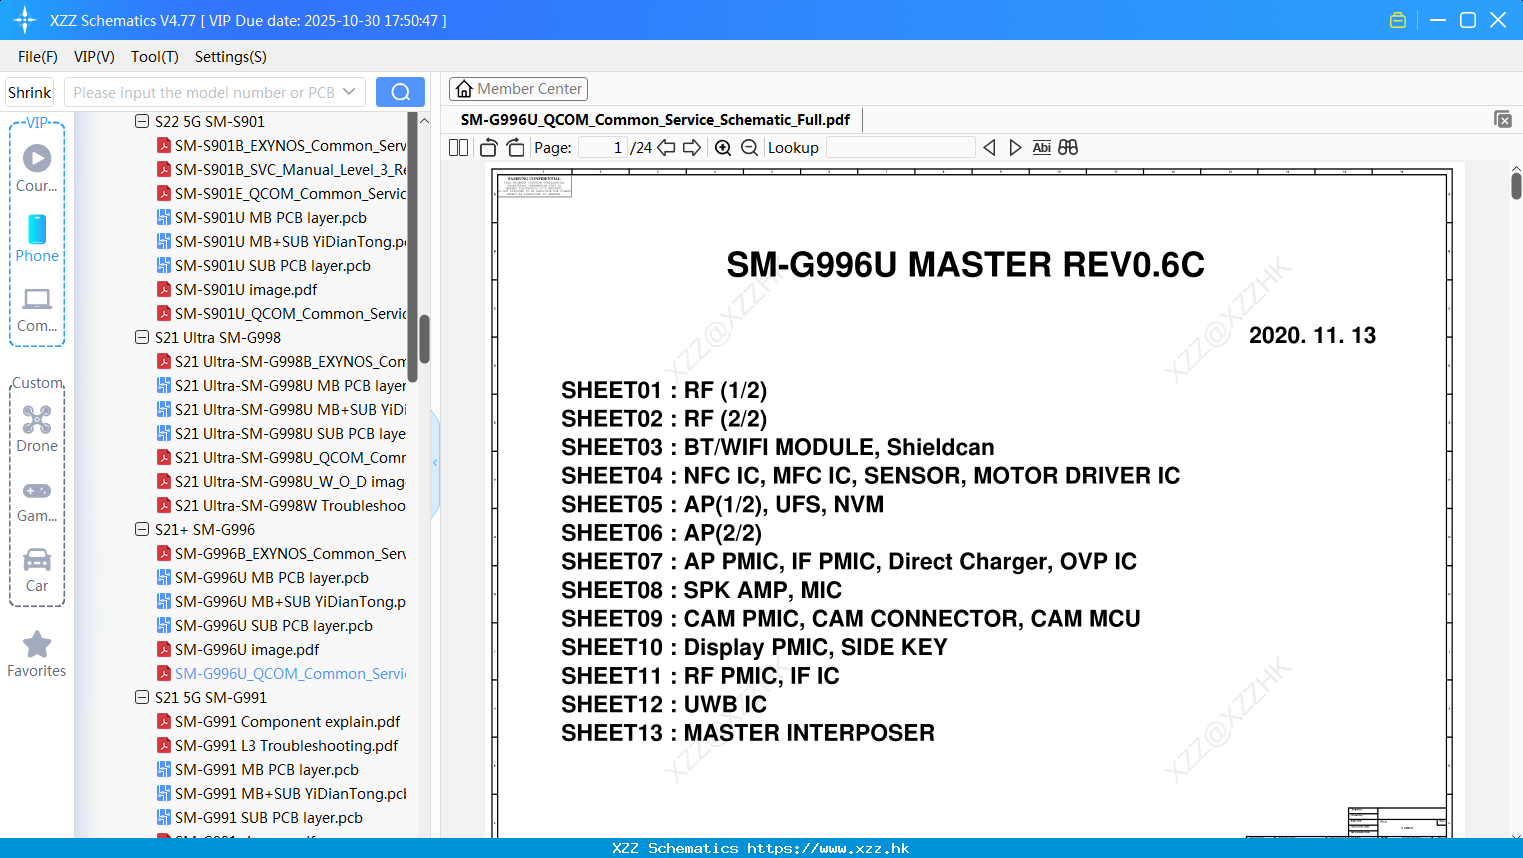Click the page number field
Viewport: 1523px width, 858px height.
[602, 147]
